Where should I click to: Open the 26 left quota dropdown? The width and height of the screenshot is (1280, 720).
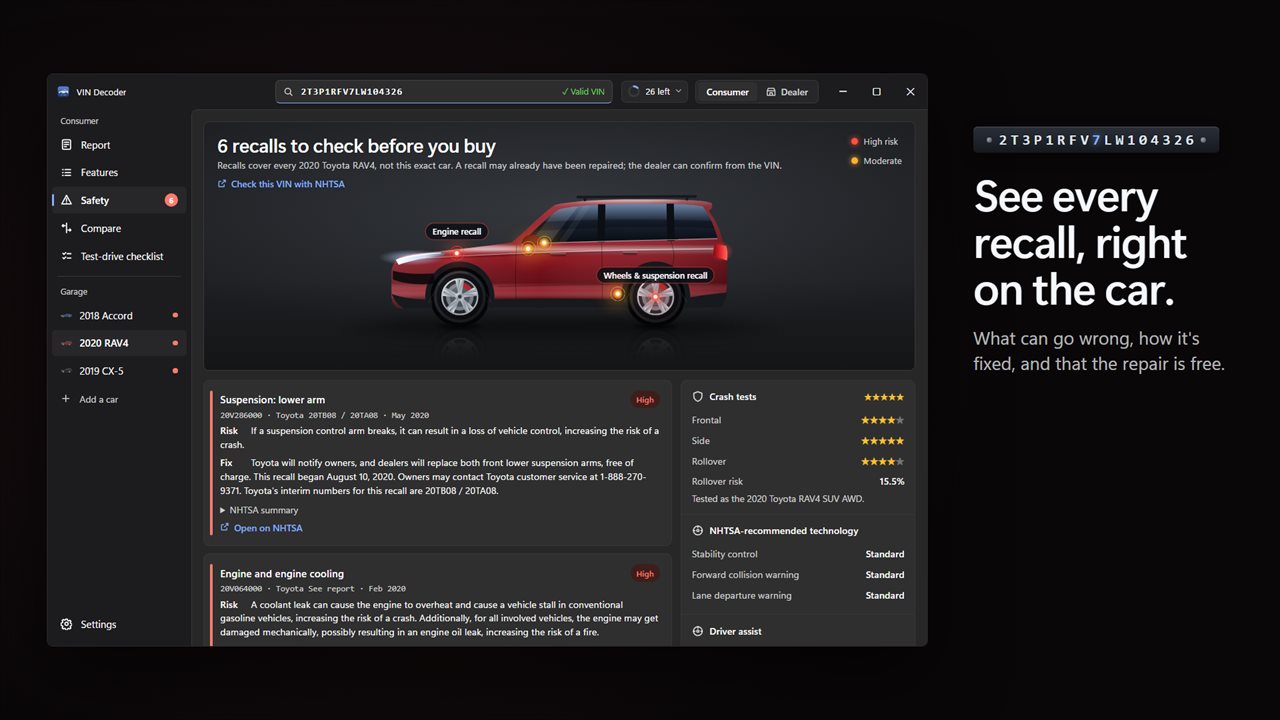pyautogui.click(x=655, y=92)
